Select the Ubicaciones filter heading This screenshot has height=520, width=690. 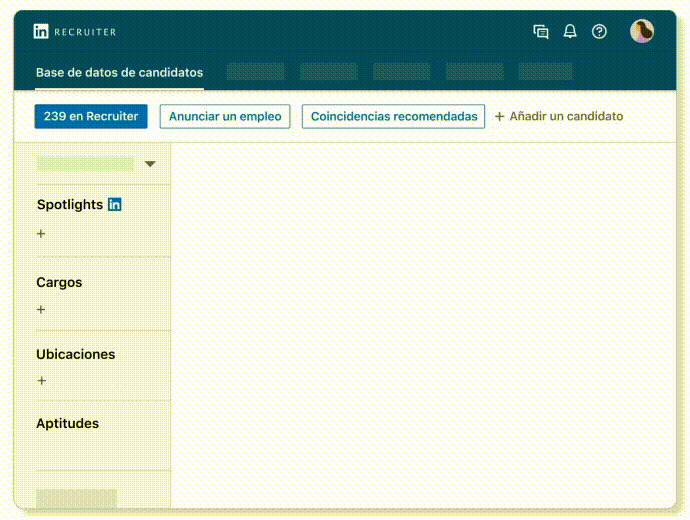click(x=76, y=355)
